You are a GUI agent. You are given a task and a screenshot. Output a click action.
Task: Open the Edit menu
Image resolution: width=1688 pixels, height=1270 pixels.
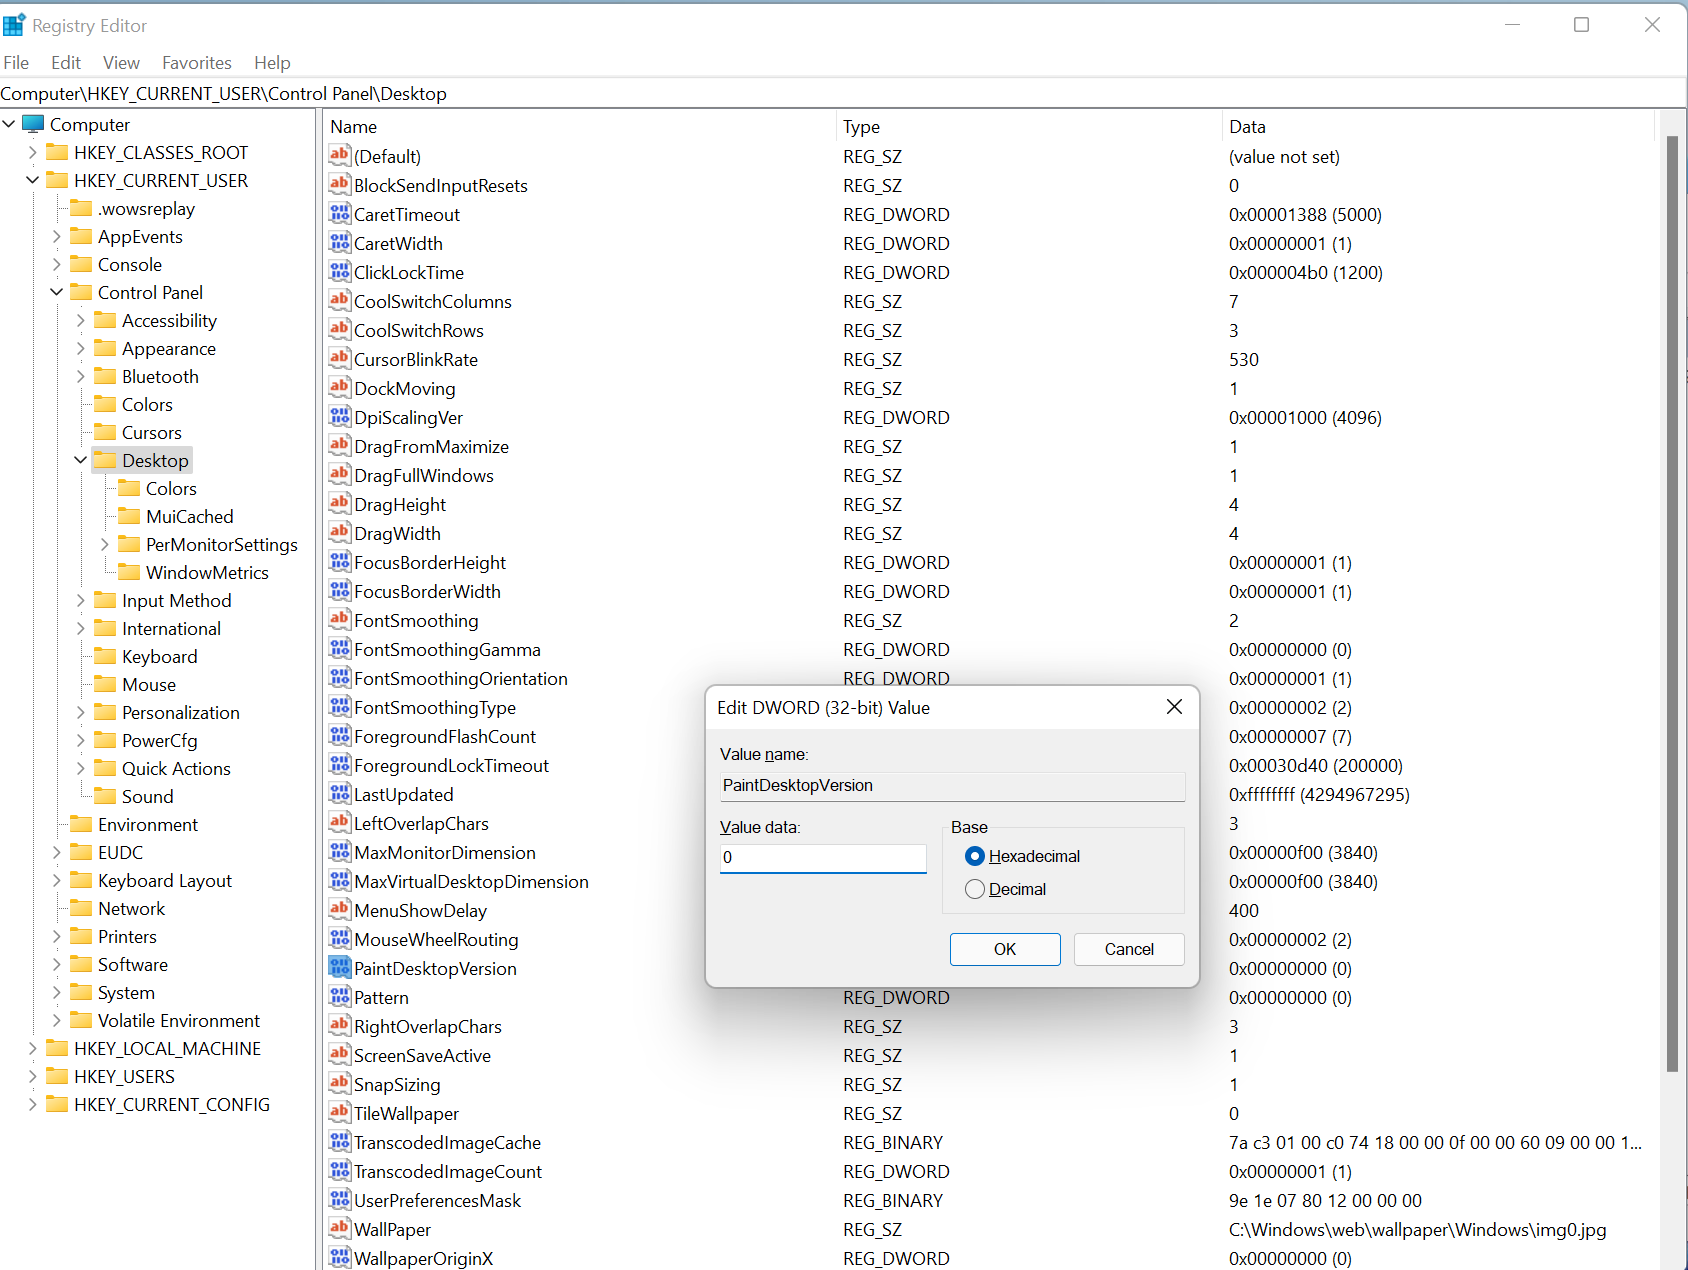pos(66,62)
